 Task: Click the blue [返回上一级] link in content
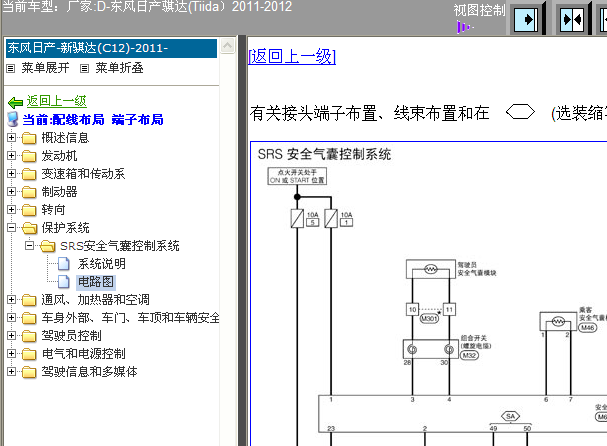coord(292,57)
